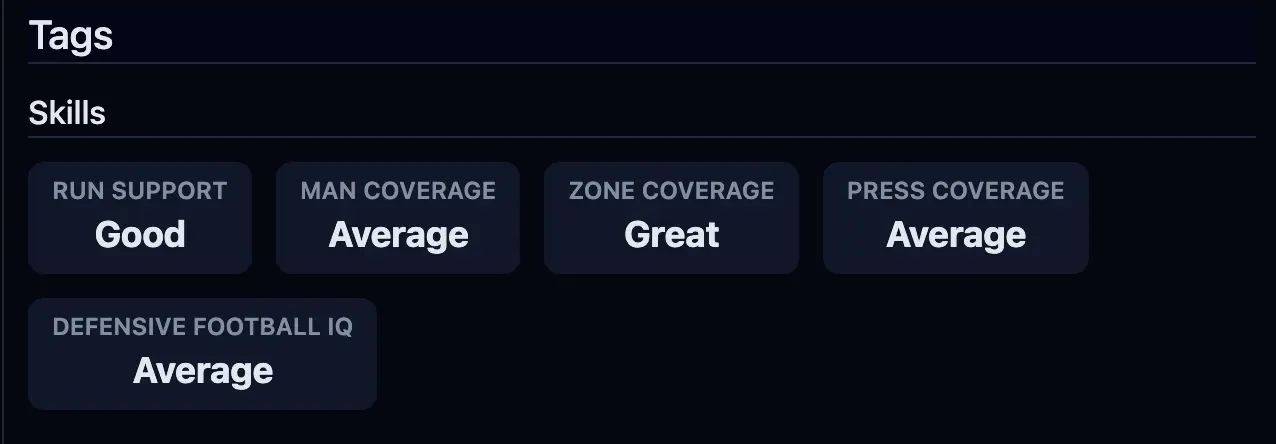Click the Tags section heading
Viewport: 1276px width, 444px height.
[x=71, y=36]
